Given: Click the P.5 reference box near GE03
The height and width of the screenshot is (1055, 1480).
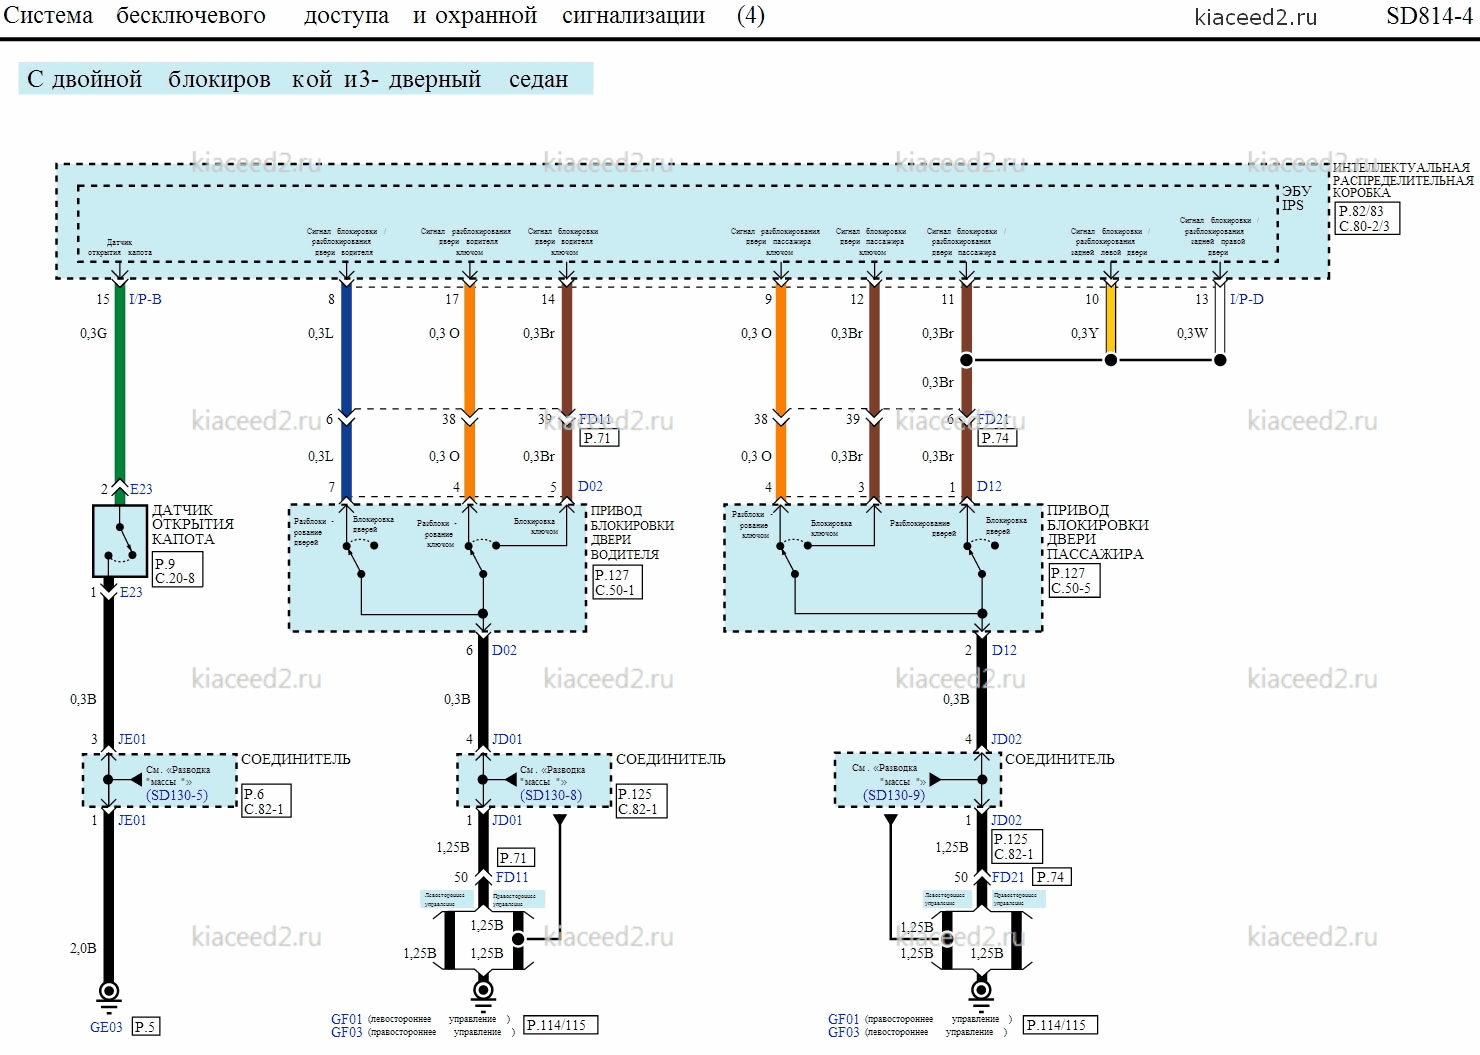Looking at the screenshot, I should click(x=145, y=1027).
